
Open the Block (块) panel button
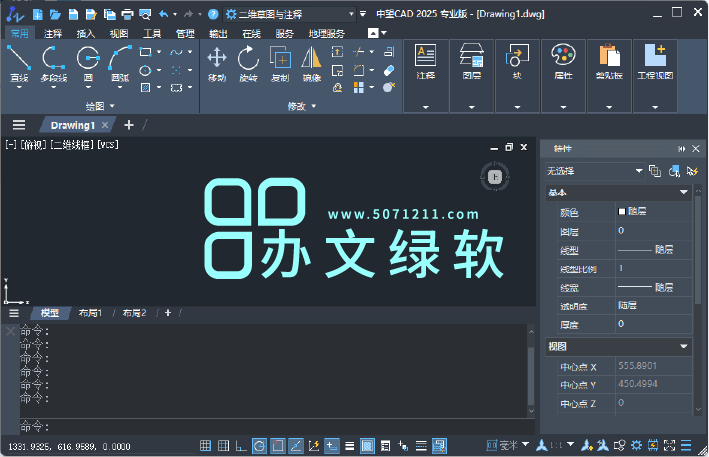pos(517,75)
